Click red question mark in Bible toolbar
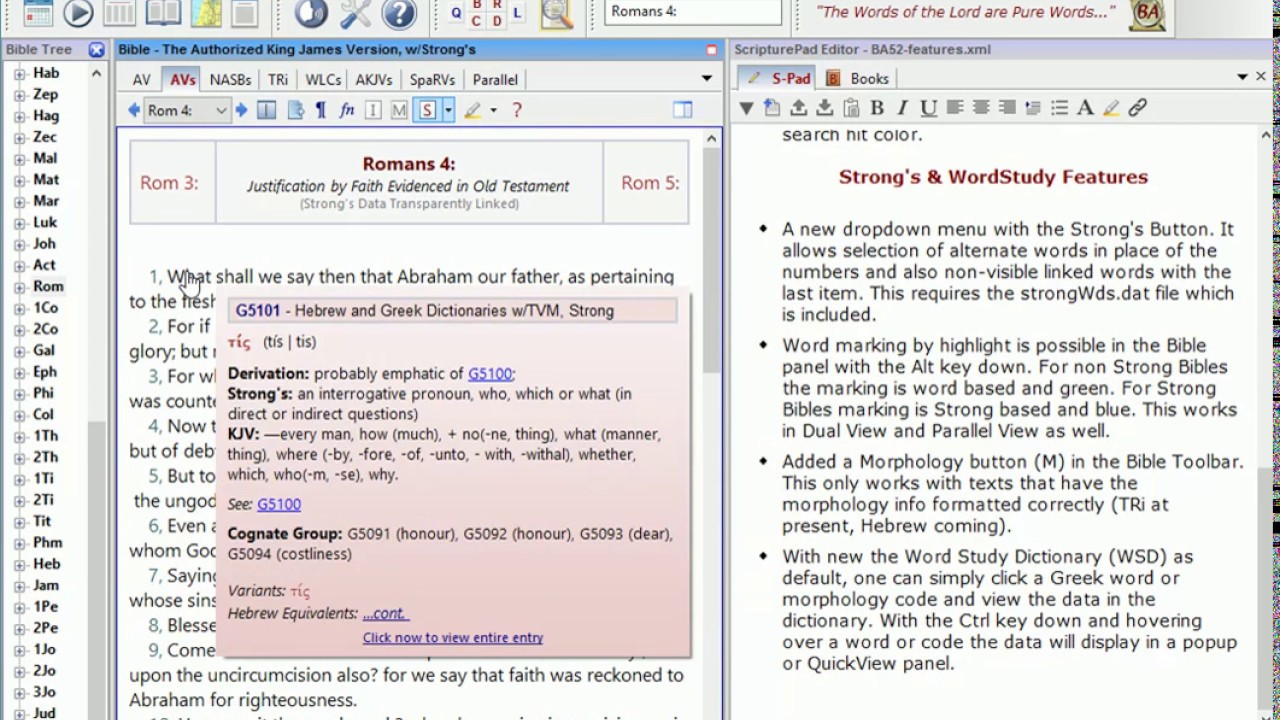Screen dimensions: 1280x720 [517, 110]
